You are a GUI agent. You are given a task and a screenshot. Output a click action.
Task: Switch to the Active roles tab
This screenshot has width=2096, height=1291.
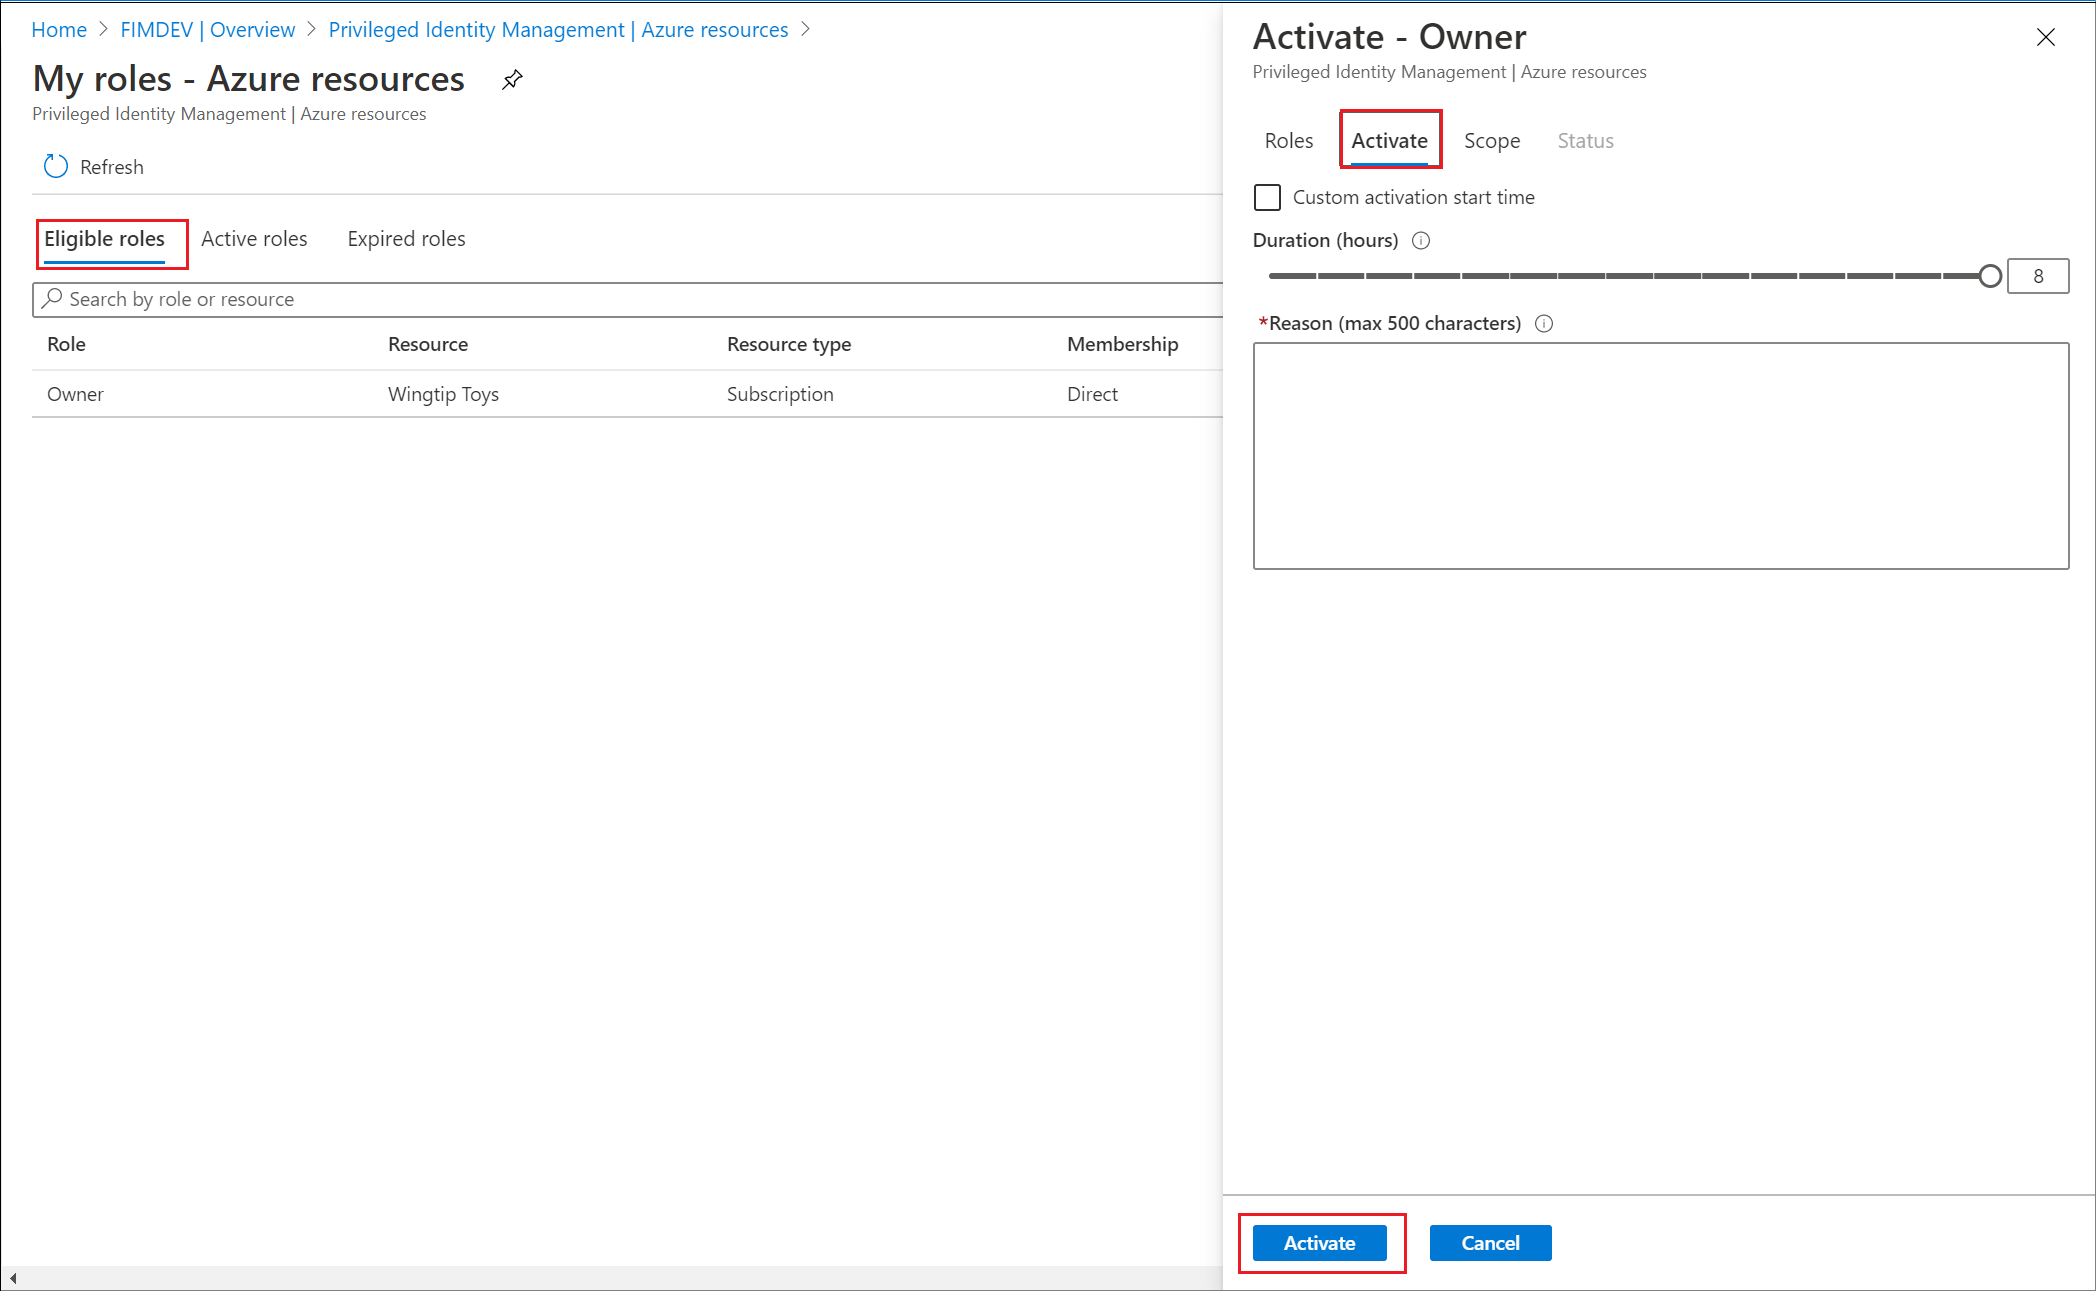pyautogui.click(x=255, y=238)
